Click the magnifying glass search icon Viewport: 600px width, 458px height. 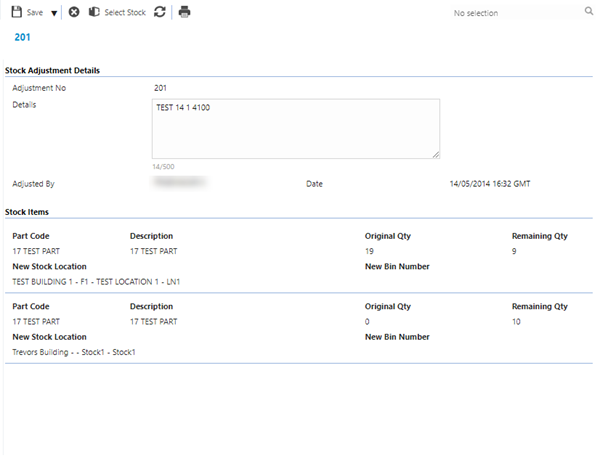588,12
